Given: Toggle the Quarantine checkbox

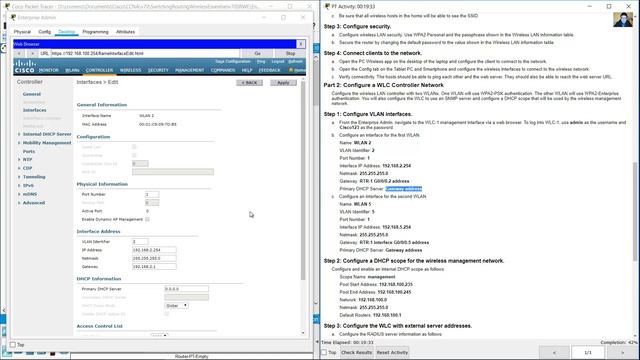Looking at the screenshot, I should (134, 155).
